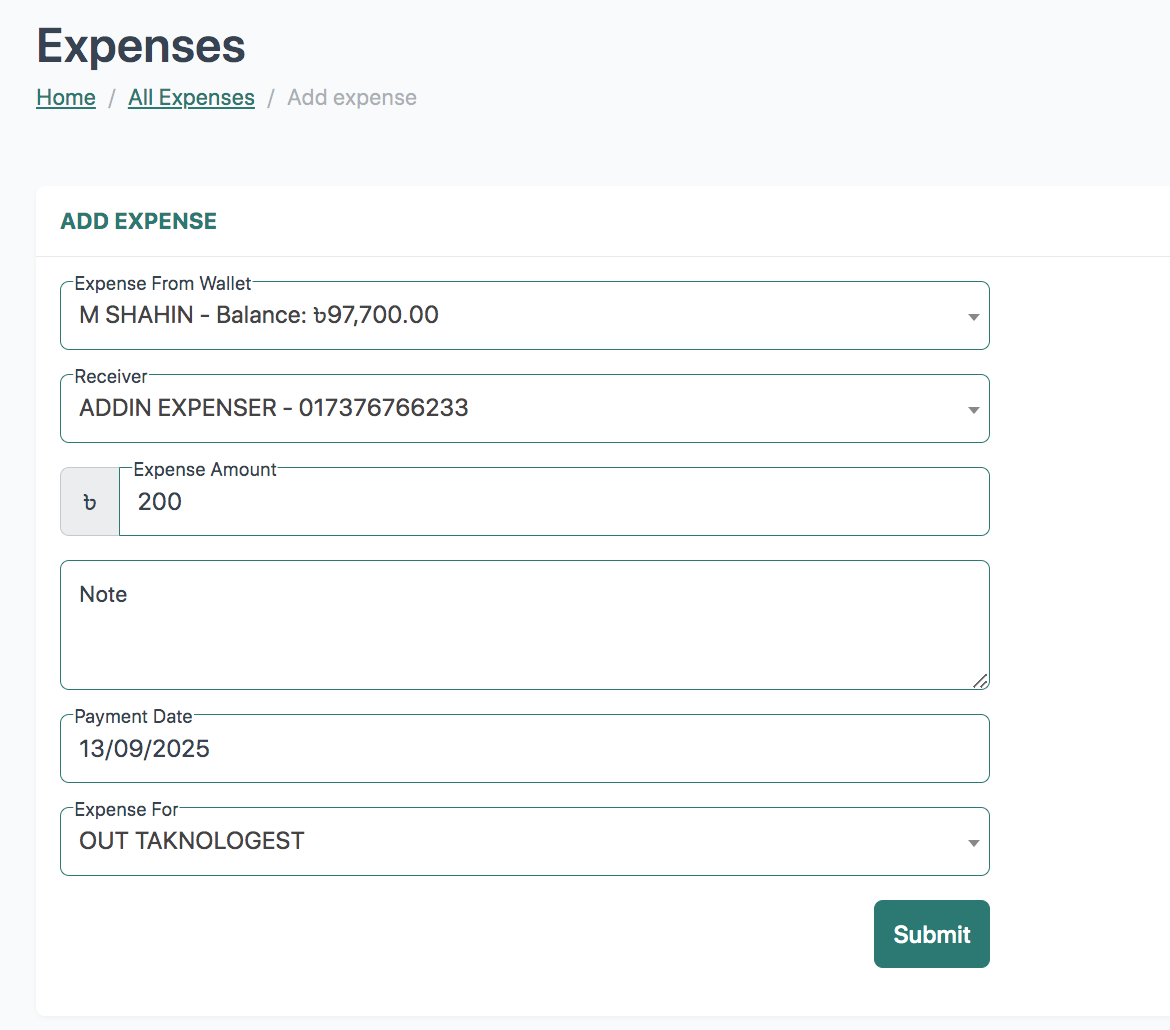Image resolution: width=1170 pixels, height=1030 pixels.
Task: Expand the OUT TAKNOLOGEST selection list
Action: [x=500, y=842]
